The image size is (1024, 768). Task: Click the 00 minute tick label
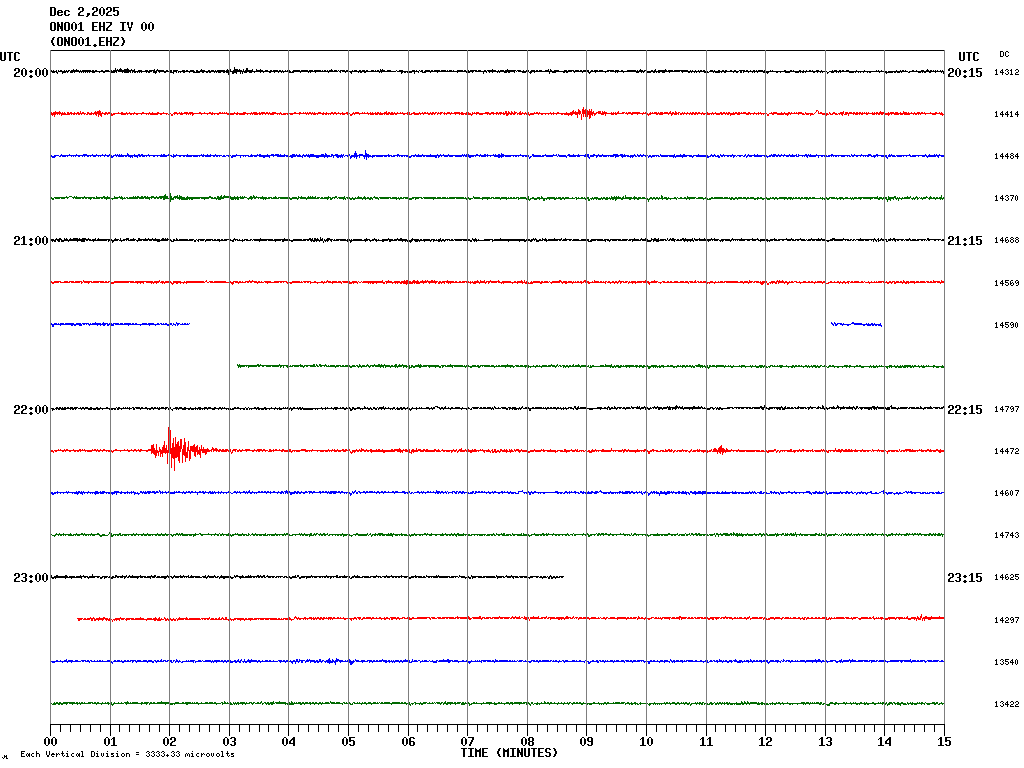[x=51, y=742]
